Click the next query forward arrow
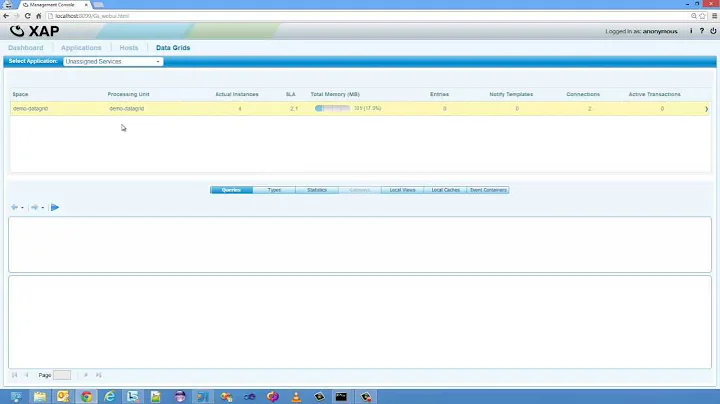 tap(34, 208)
